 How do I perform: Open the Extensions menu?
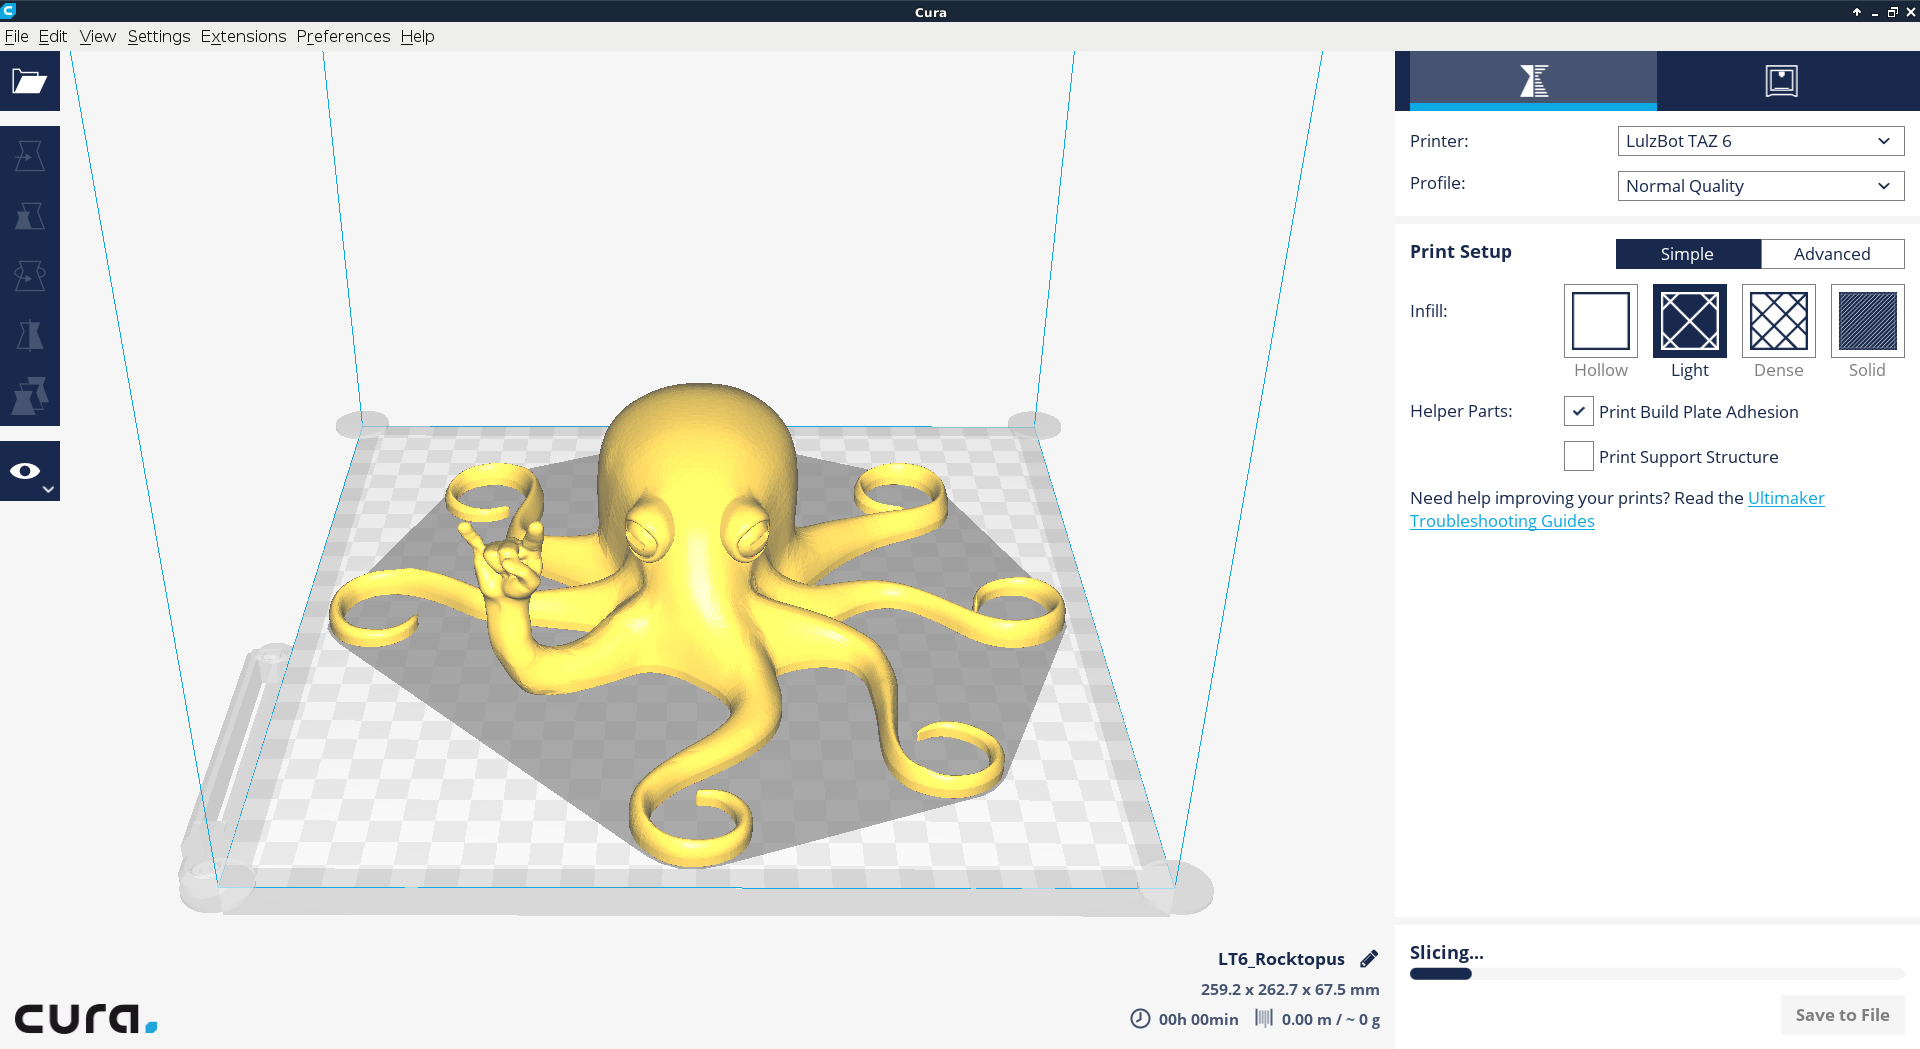tap(243, 36)
